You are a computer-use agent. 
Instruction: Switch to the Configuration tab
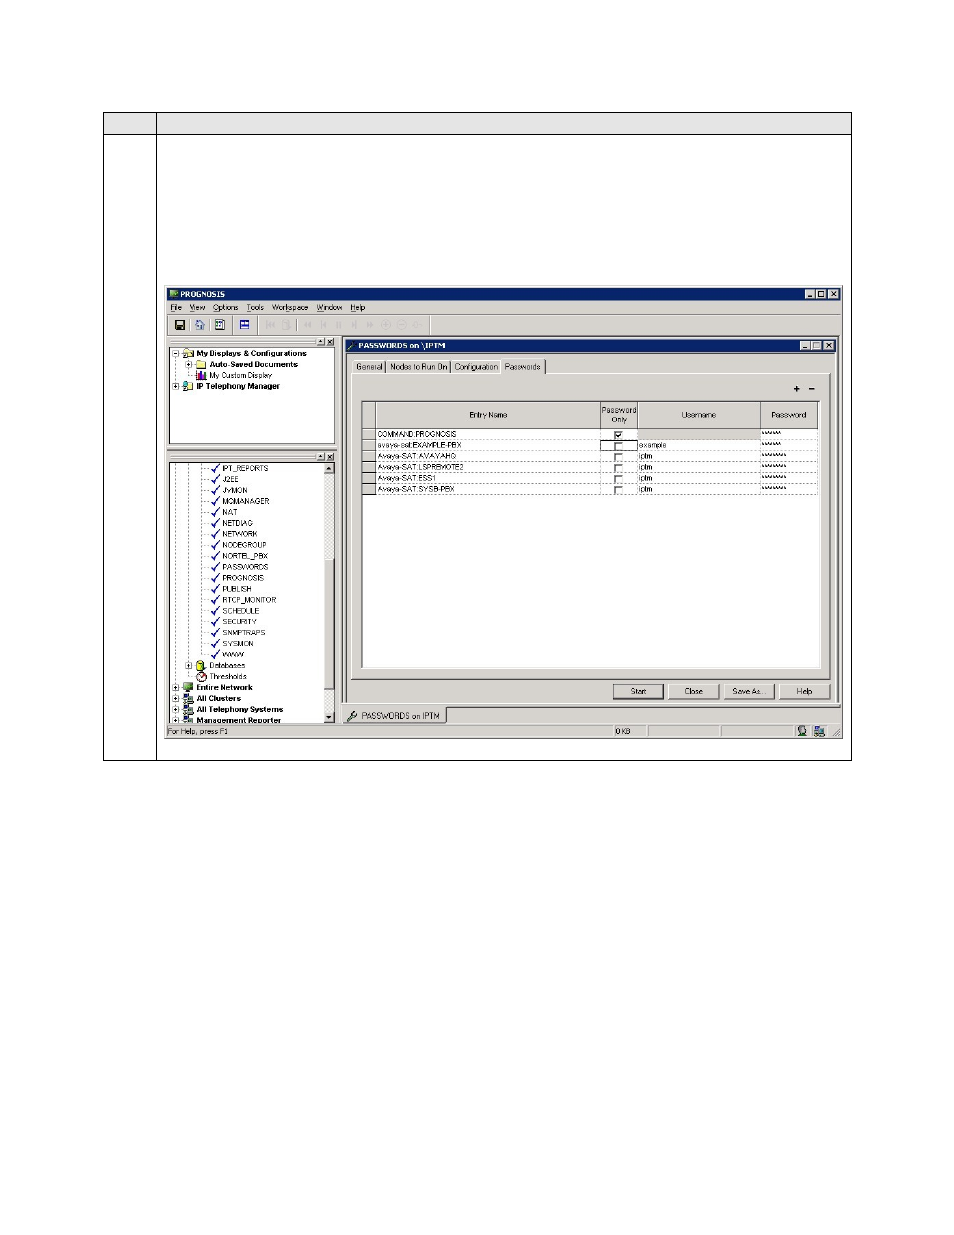(476, 367)
